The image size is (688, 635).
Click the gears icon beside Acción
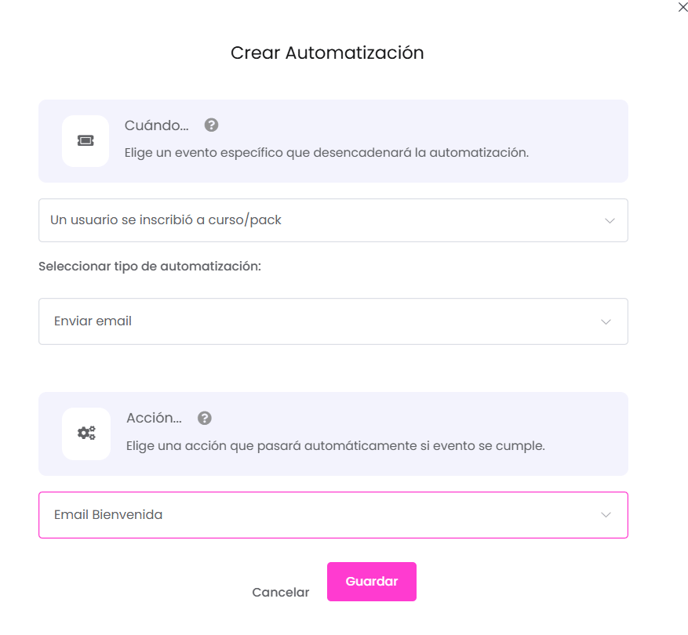pyautogui.click(x=86, y=433)
